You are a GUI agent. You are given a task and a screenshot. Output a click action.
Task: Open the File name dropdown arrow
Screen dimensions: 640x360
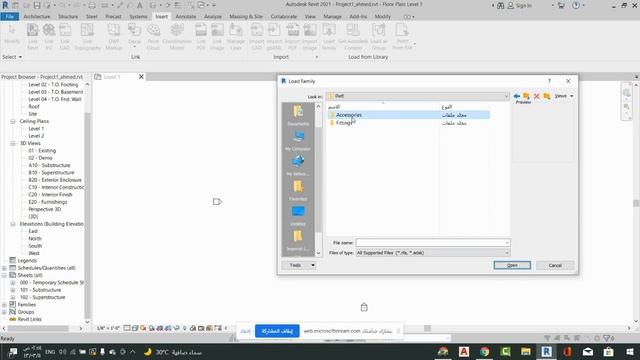coord(507,243)
